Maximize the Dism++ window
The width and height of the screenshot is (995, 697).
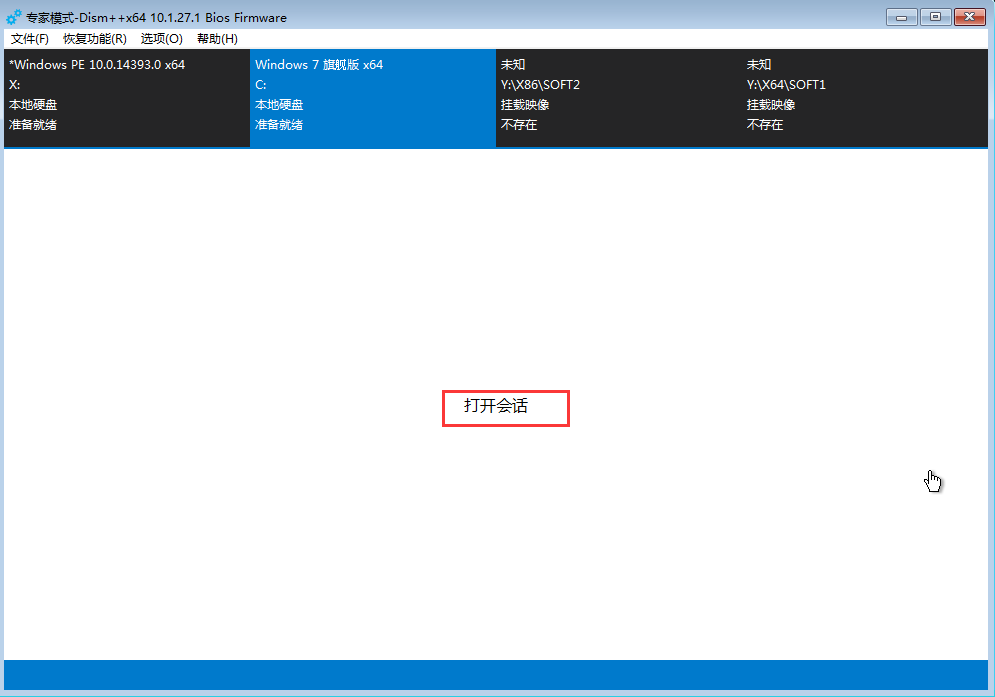935,17
